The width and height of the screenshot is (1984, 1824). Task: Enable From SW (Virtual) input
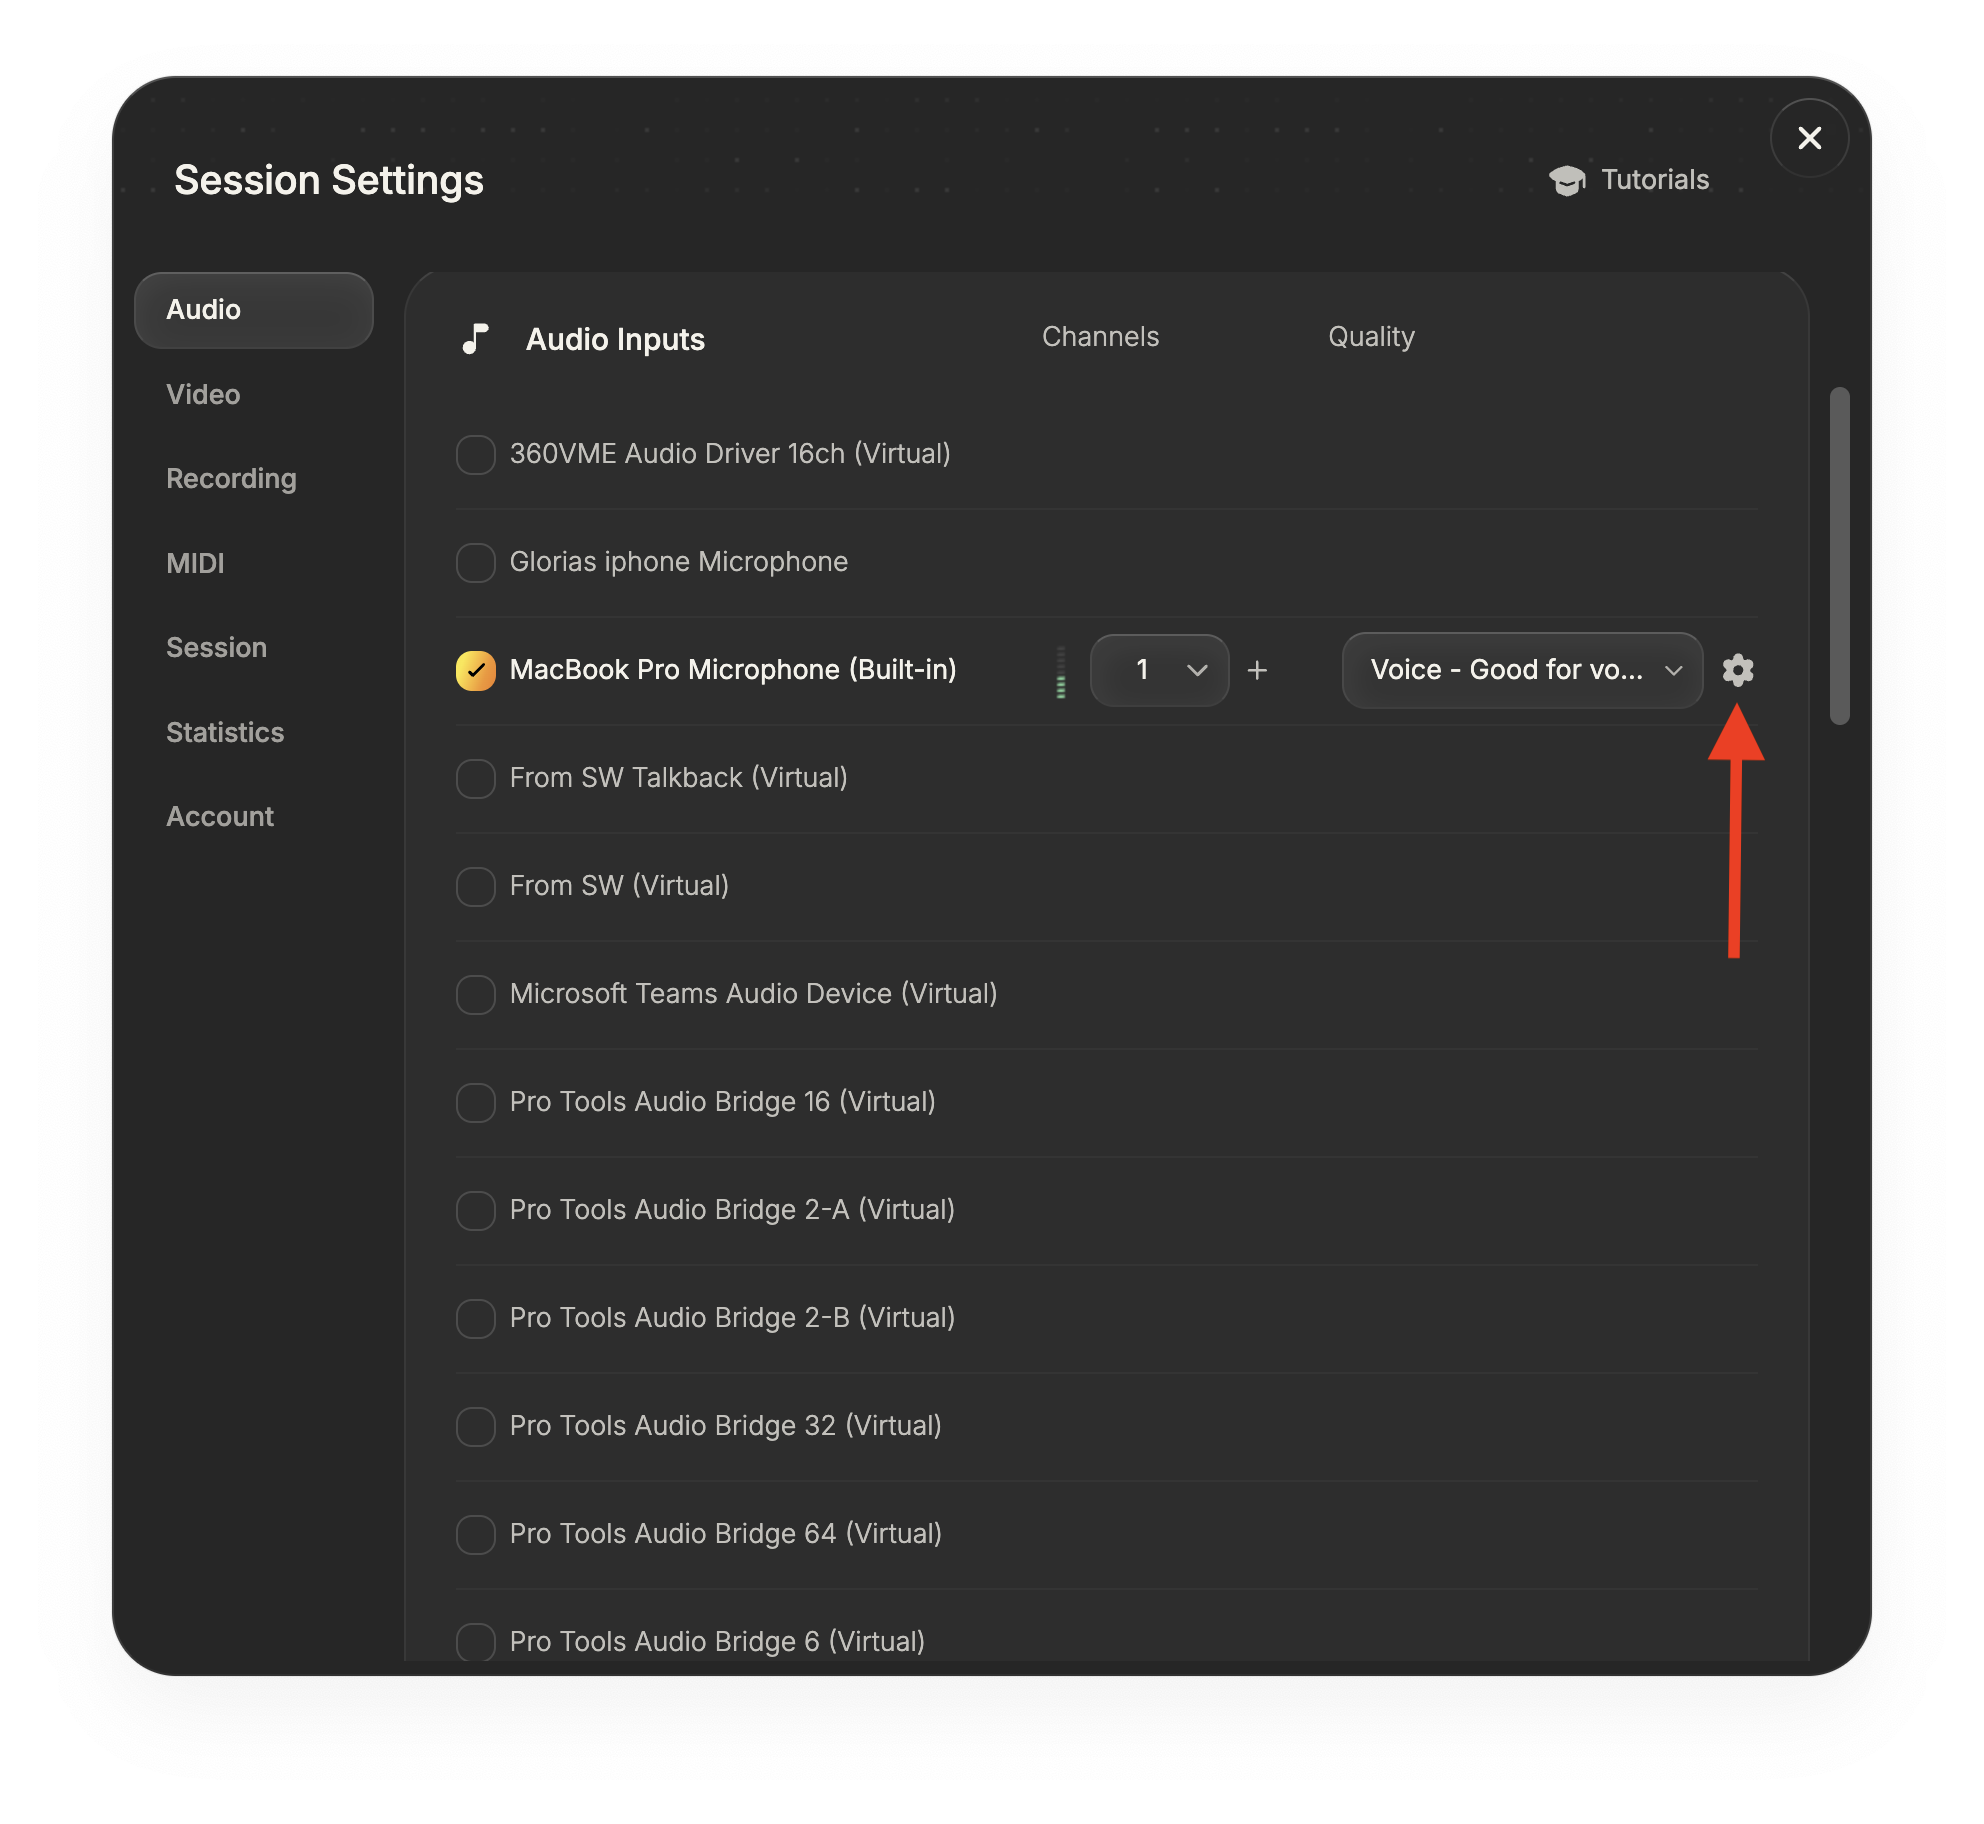(476, 886)
